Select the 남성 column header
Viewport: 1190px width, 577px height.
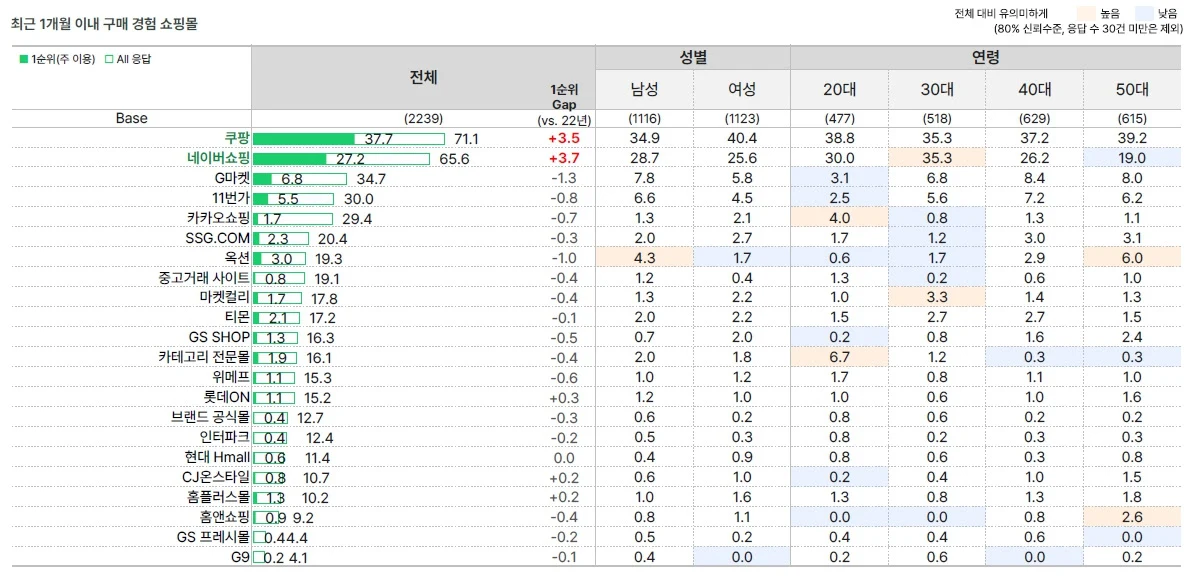[644, 89]
